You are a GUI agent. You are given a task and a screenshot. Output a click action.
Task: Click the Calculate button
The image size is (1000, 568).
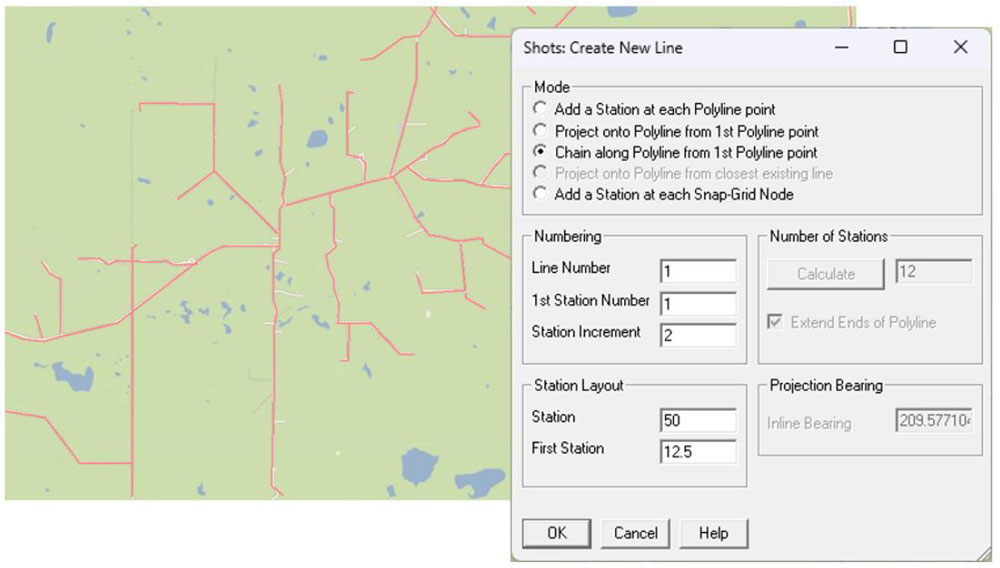(826, 273)
